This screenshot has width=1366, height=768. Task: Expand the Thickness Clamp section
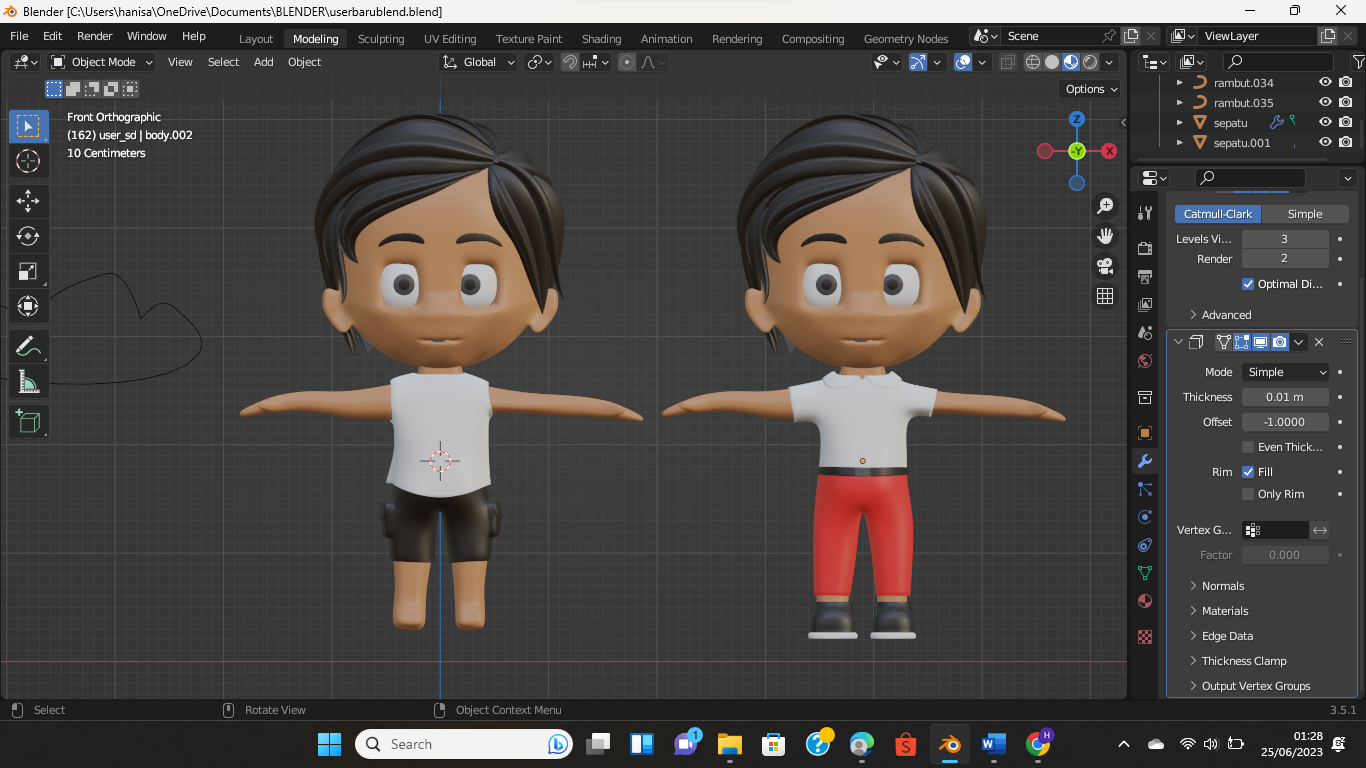(x=1243, y=661)
